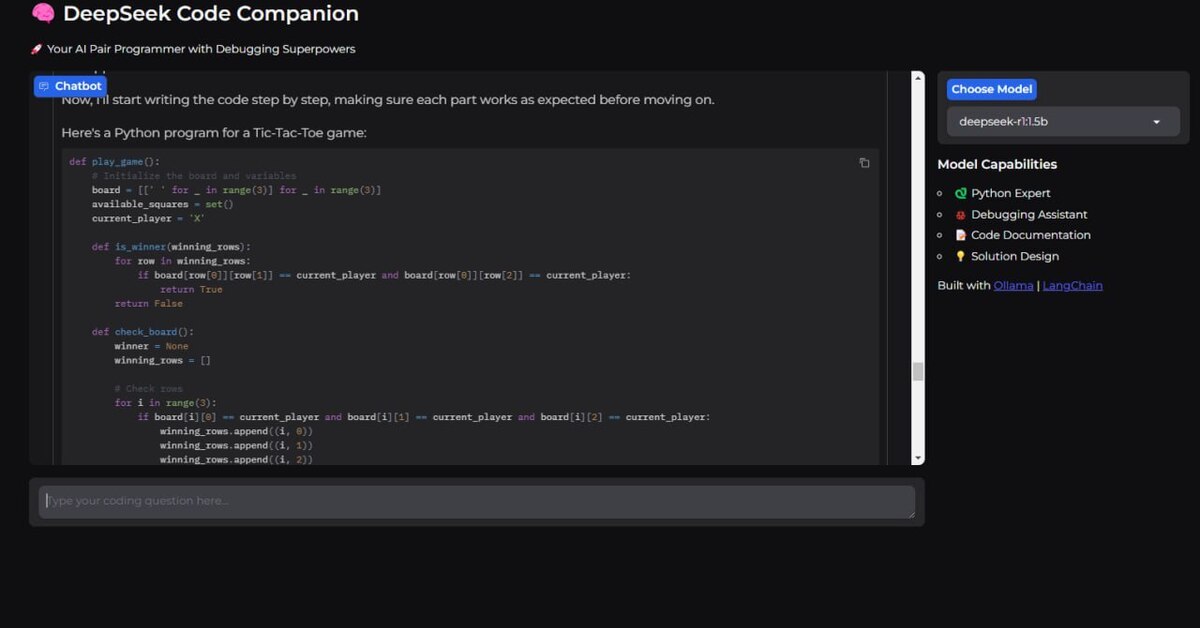Copy the Tic-Tac-Toe code block
The image size is (1200, 628).
click(x=864, y=163)
